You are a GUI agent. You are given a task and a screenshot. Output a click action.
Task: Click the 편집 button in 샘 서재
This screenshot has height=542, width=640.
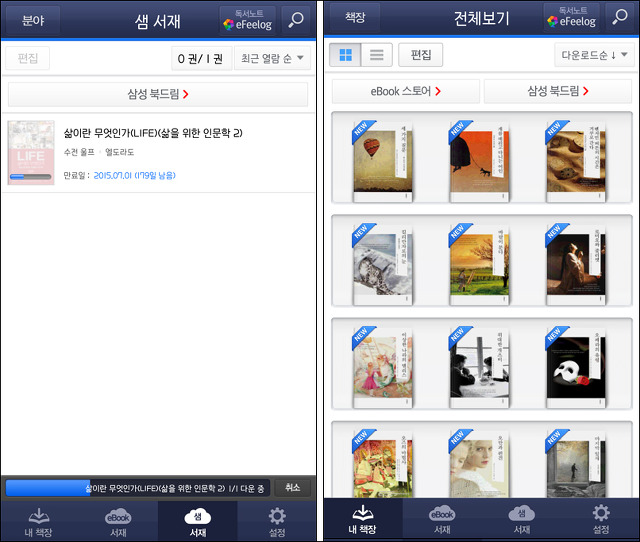click(28, 58)
